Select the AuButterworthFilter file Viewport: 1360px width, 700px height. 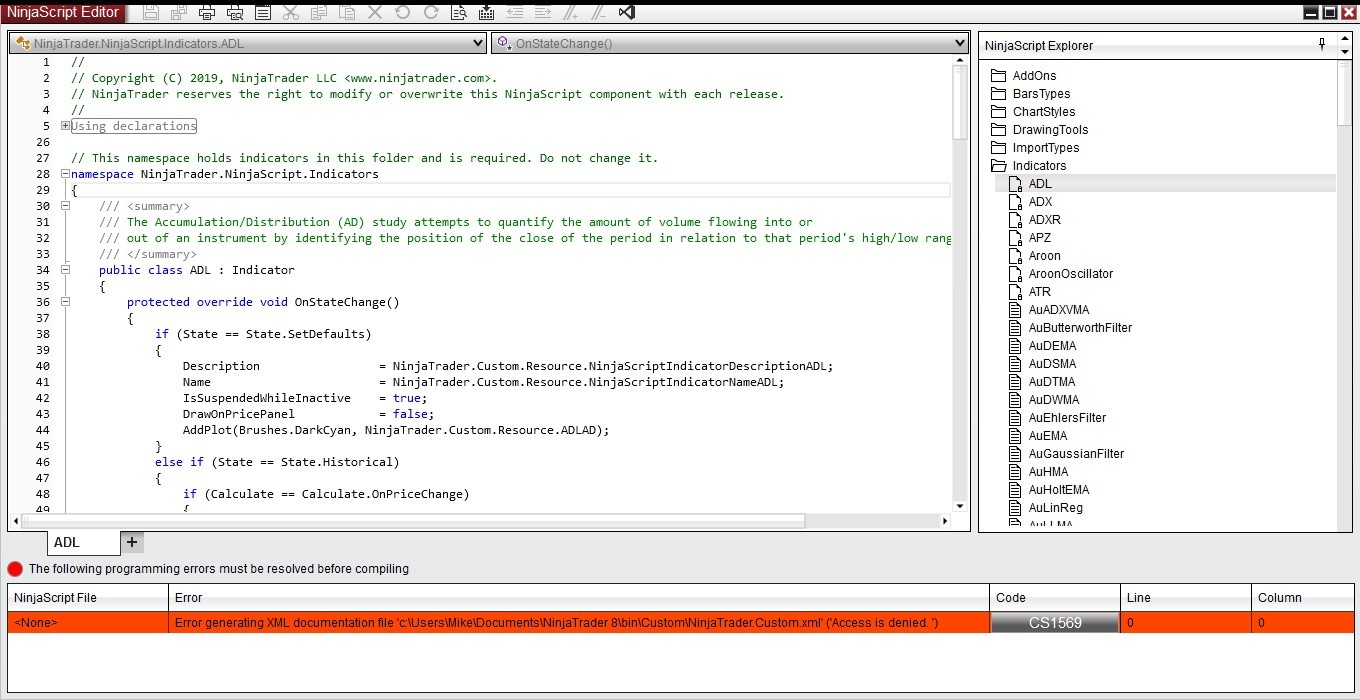click(1069, 328)
